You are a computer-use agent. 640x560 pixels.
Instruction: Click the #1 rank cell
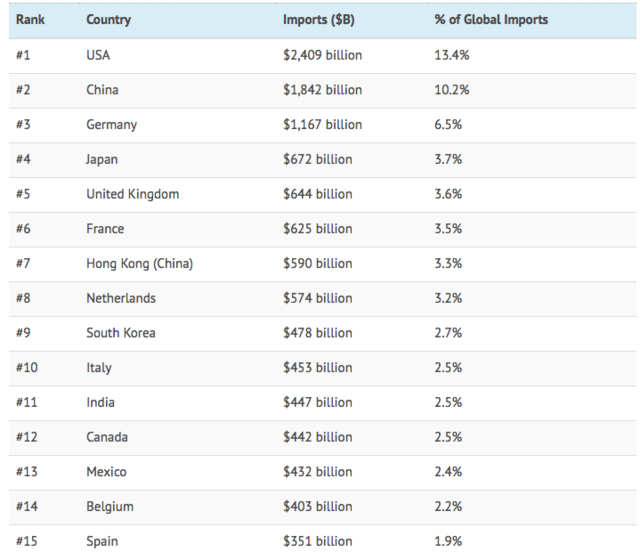(23, 55)
